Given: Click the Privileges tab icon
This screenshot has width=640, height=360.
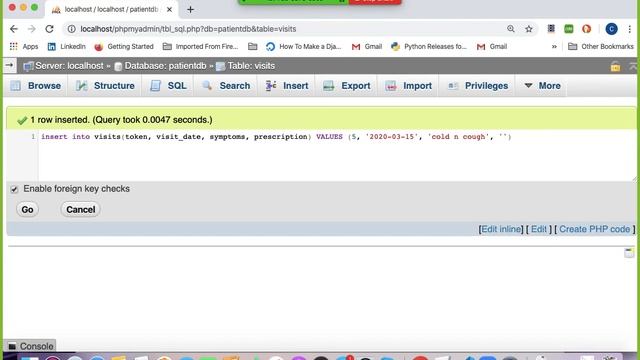Looking at the screenshot, I should point(453,86).
